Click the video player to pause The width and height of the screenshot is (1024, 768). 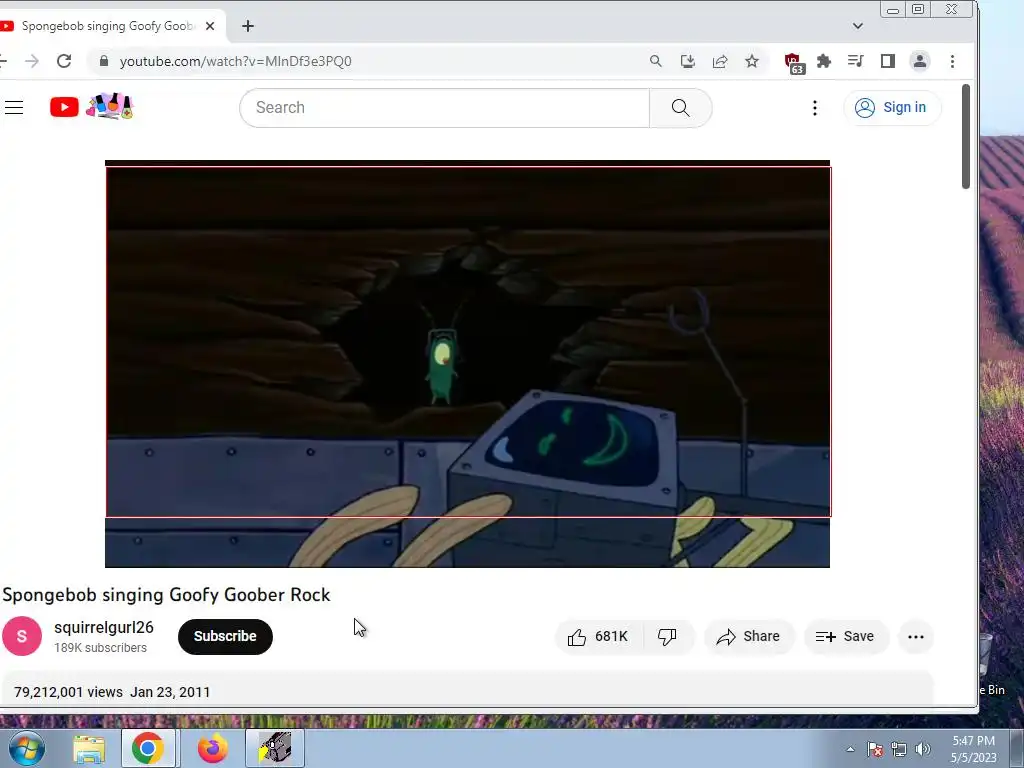coord(468,364)
